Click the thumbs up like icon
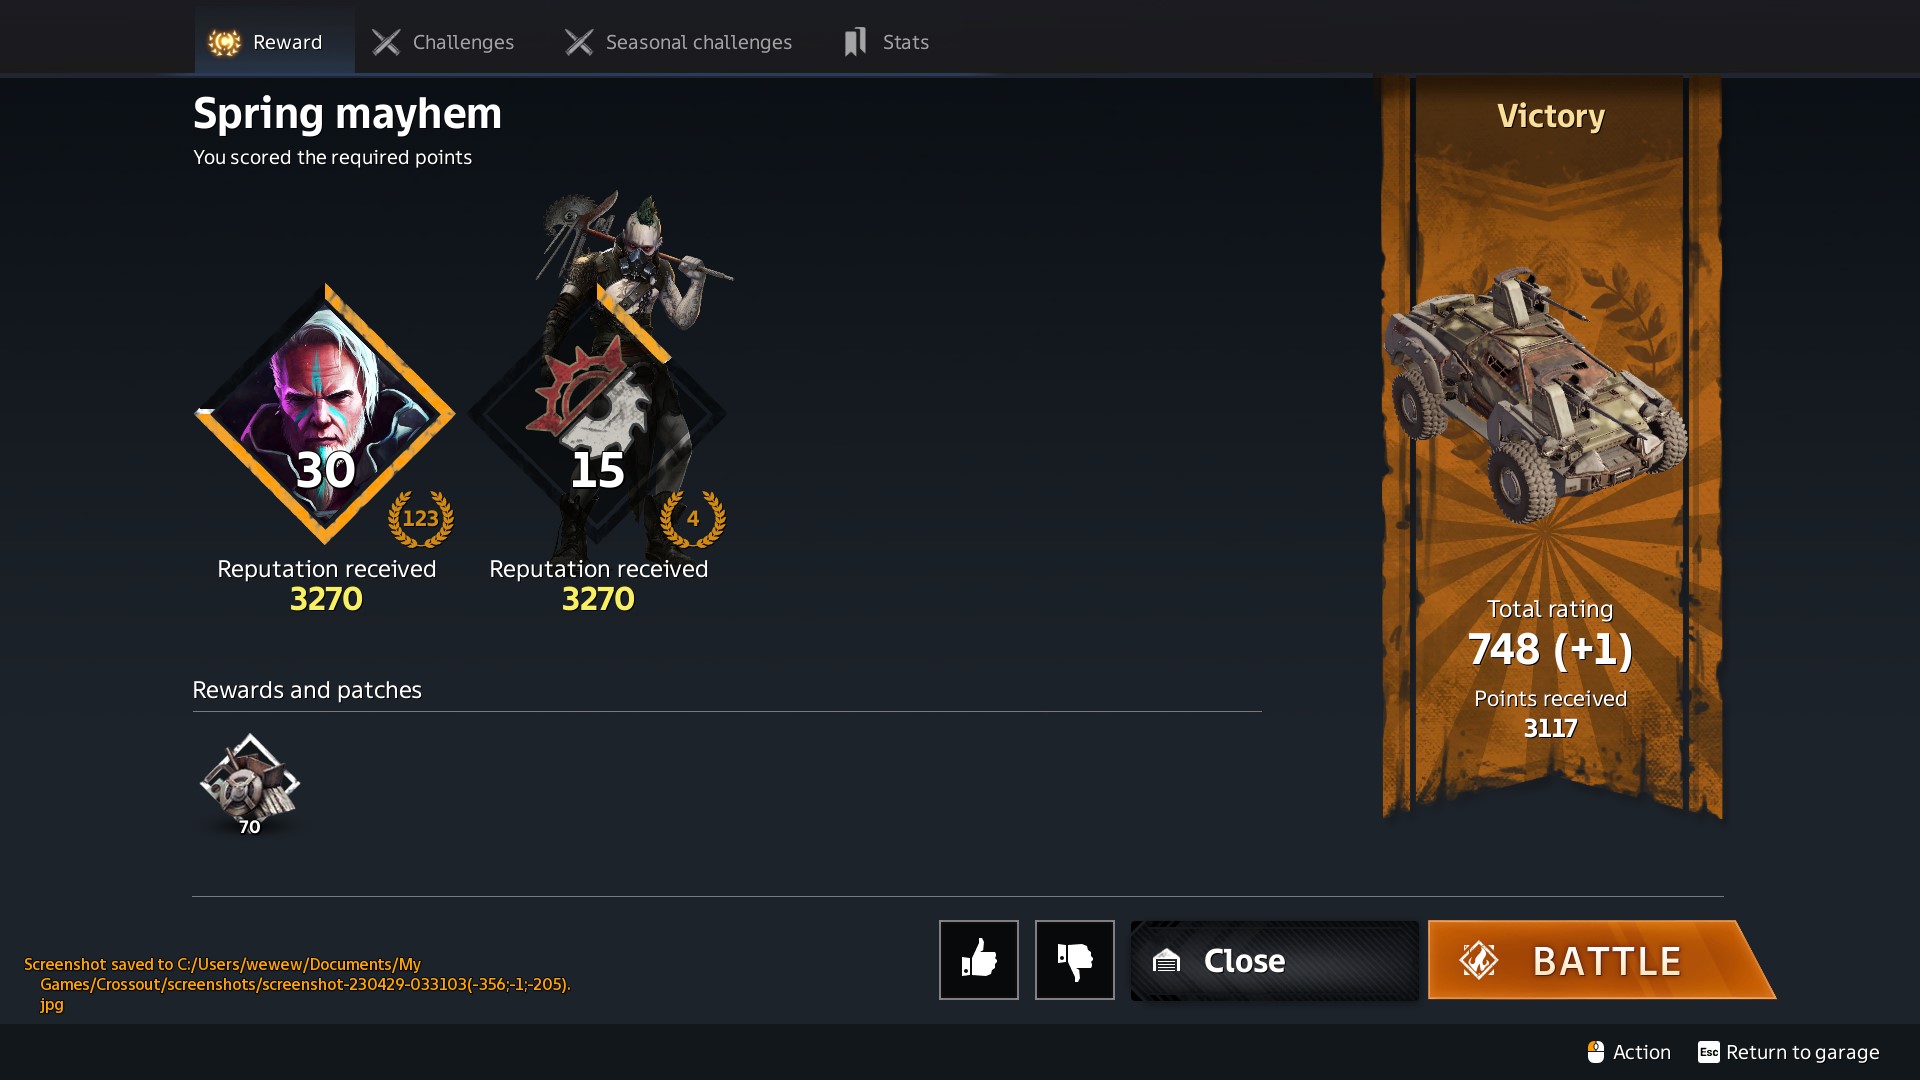 [978, 959]
